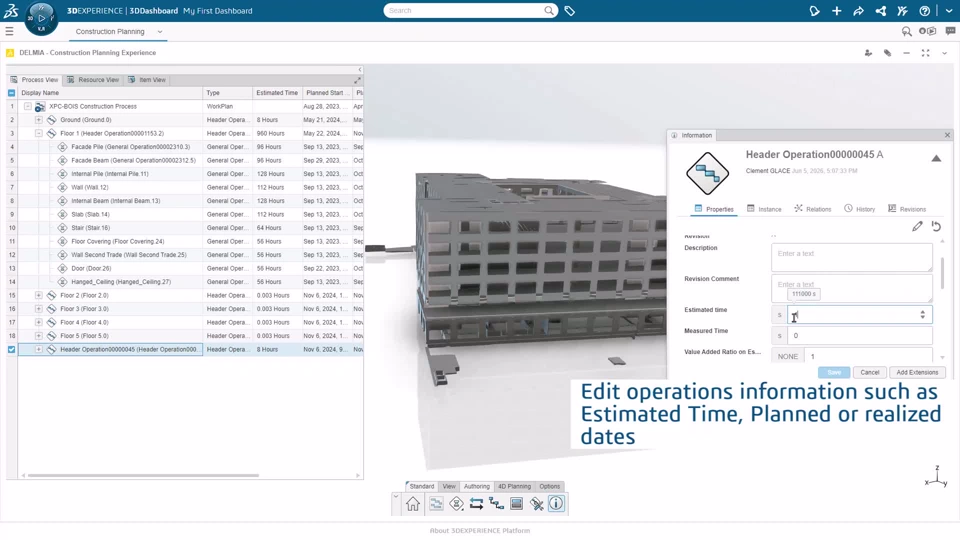Viewport: 960px width, 540px height.
Task: Click the search magnifier icon
Action: (549, 10)
